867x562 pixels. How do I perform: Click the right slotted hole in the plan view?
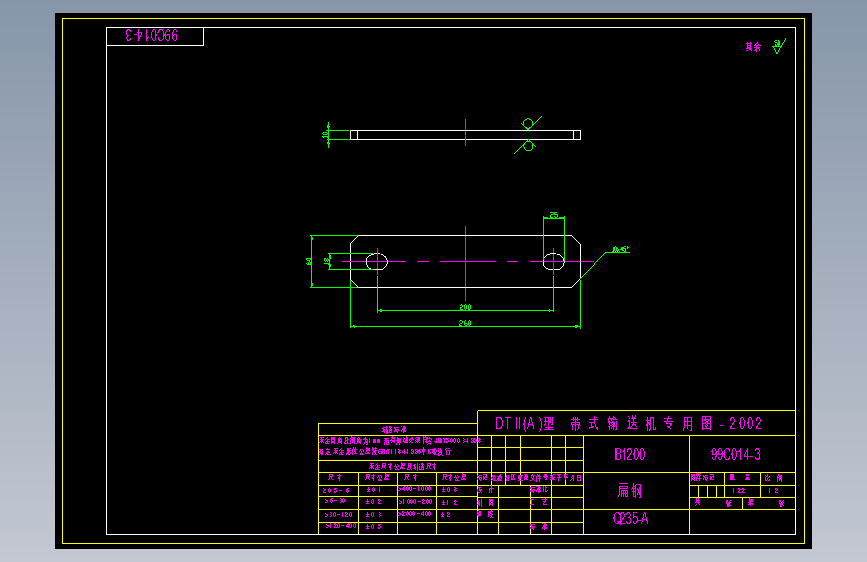(x=553, y=261)
